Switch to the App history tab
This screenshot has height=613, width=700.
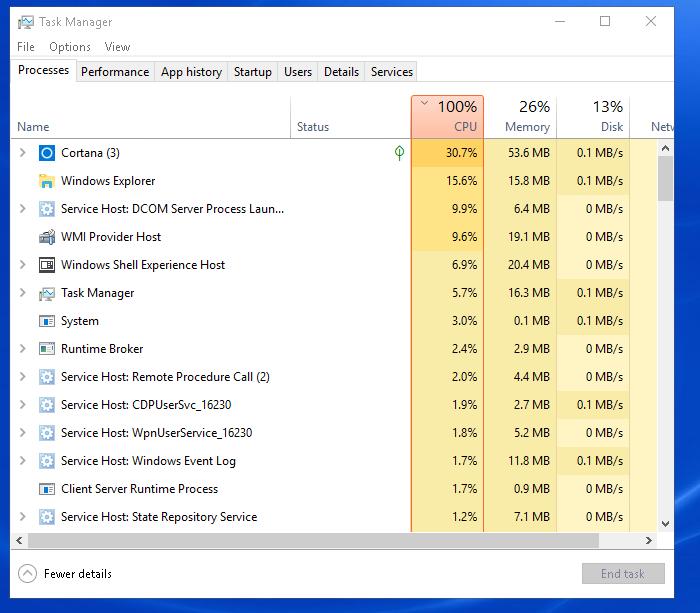pyautogui.click(x=192, y=72)
